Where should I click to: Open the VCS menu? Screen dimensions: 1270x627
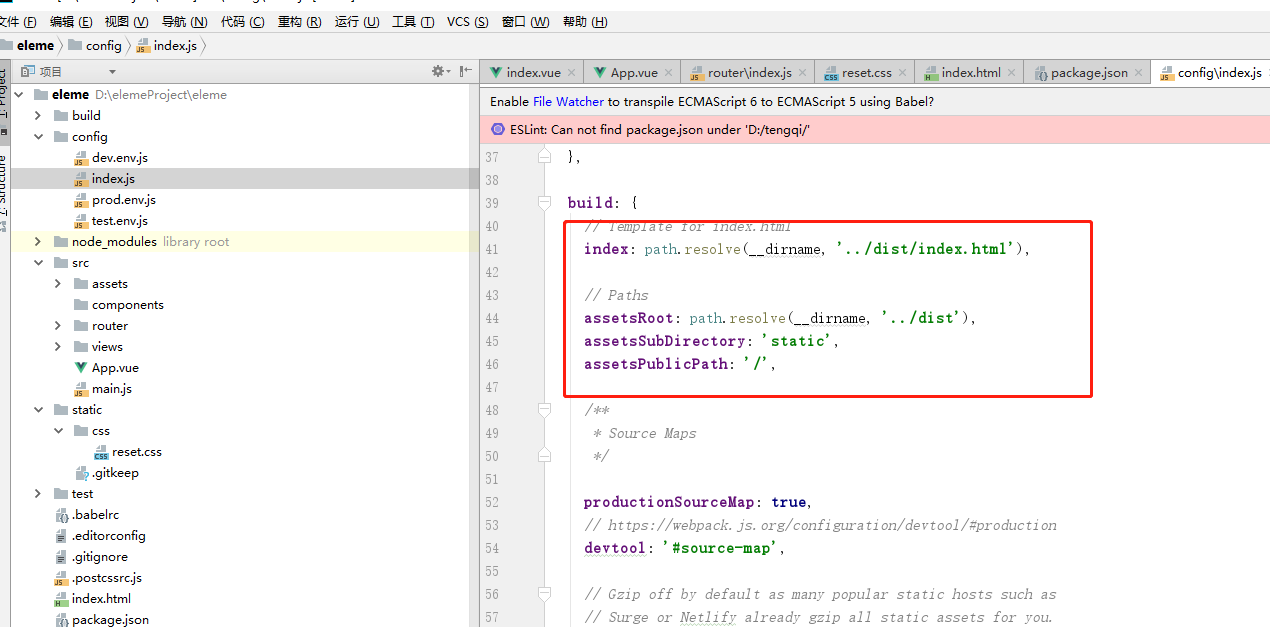pyautogui.click(x=470, y=21)
